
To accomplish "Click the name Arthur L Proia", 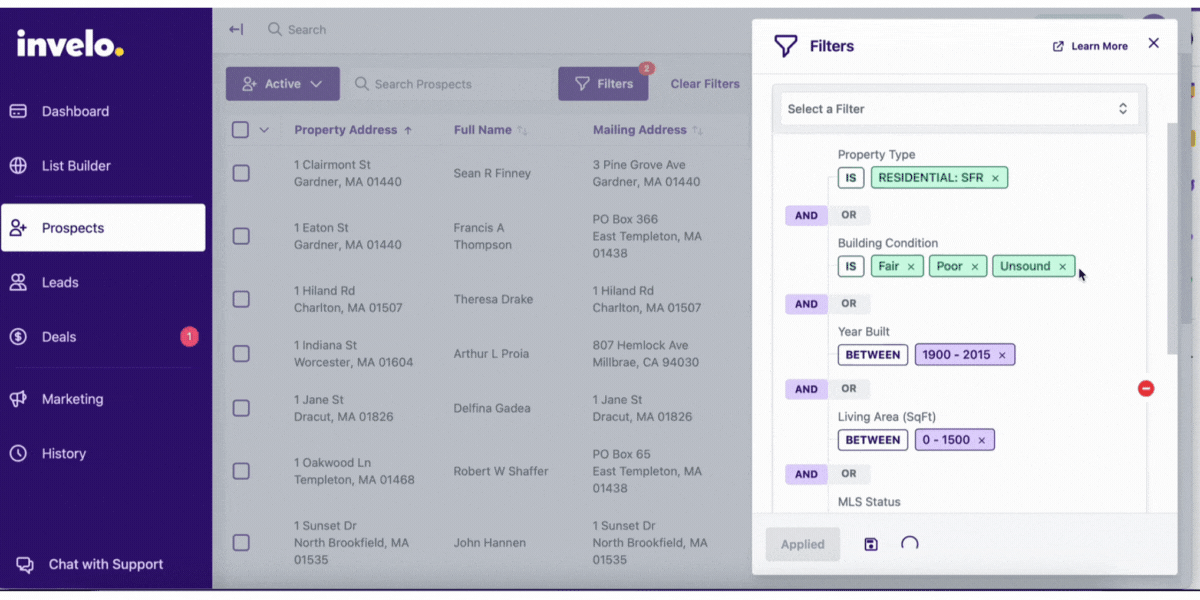I will pyautogui.click(x=491, y=354).
